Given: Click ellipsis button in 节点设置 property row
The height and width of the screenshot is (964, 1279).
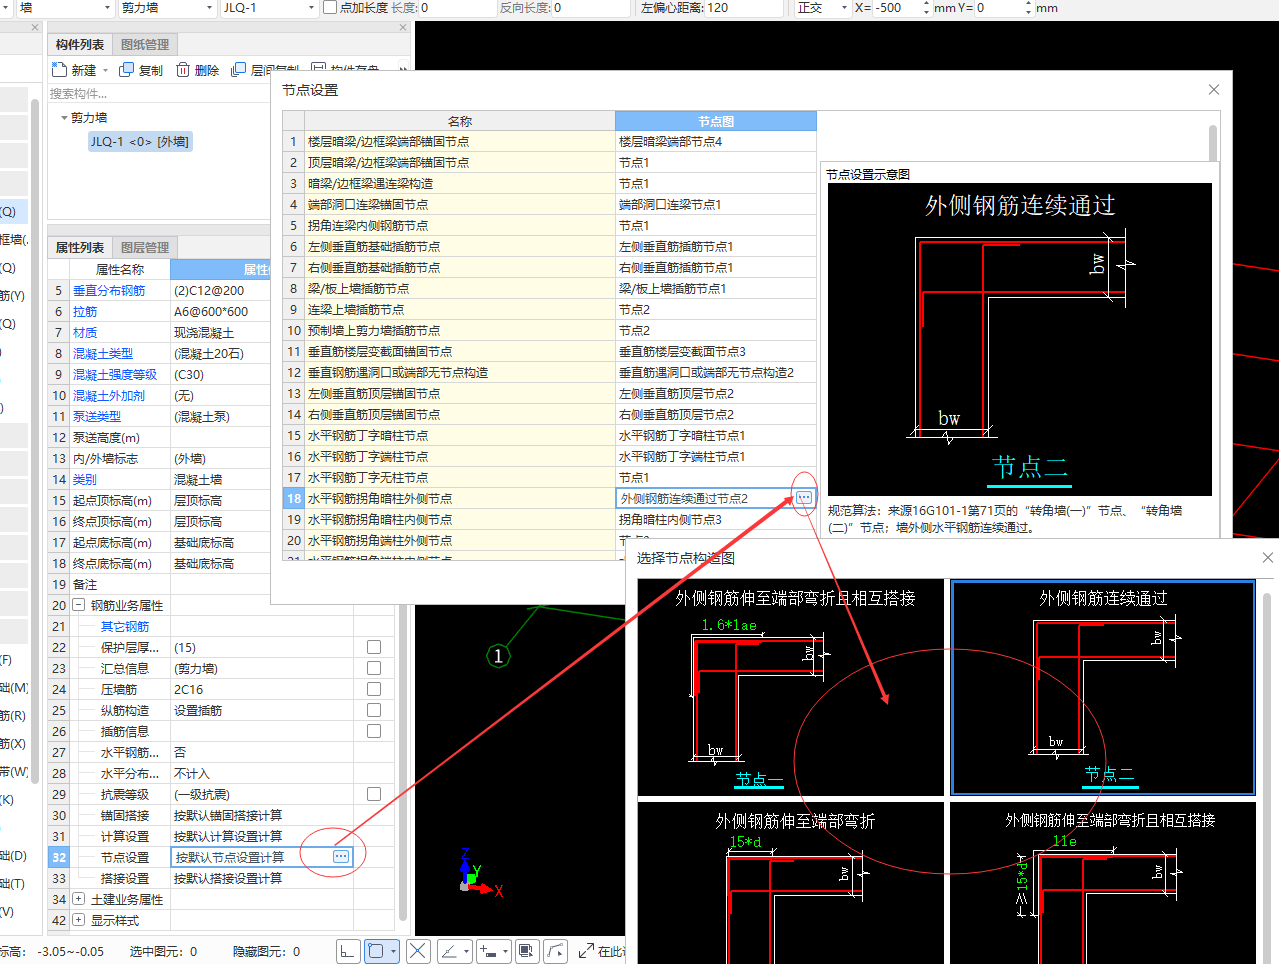Looking at the screenshot, I should (341, 856).
